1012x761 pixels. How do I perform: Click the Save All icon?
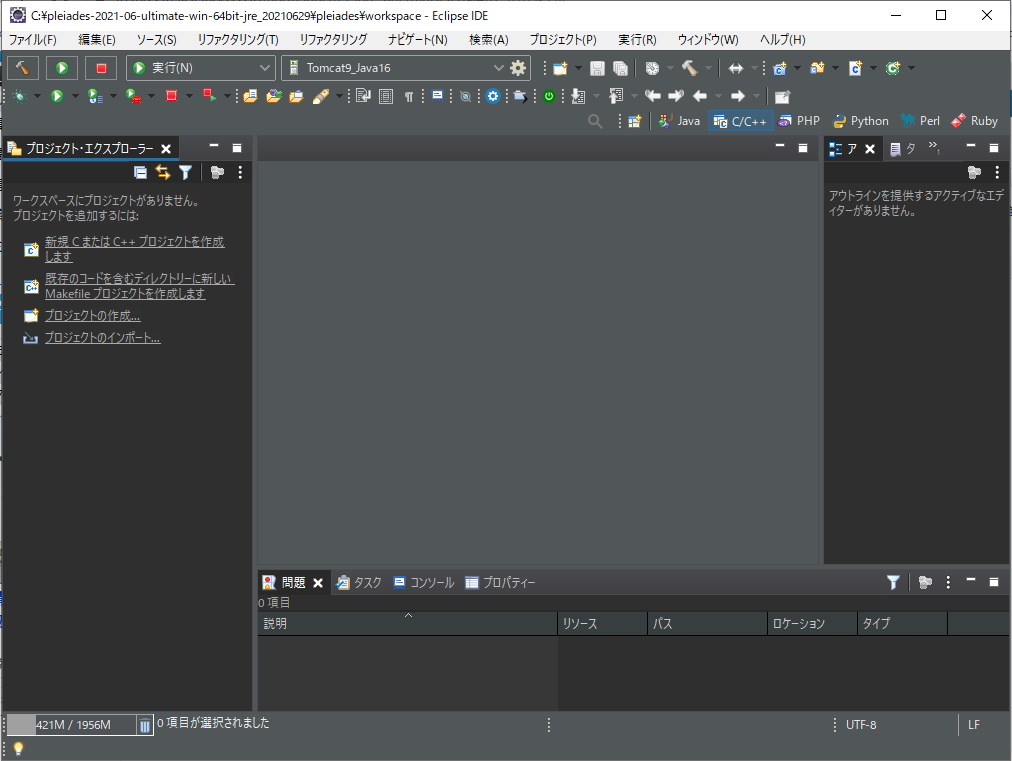pyautogui.click(x=620, y=68)
